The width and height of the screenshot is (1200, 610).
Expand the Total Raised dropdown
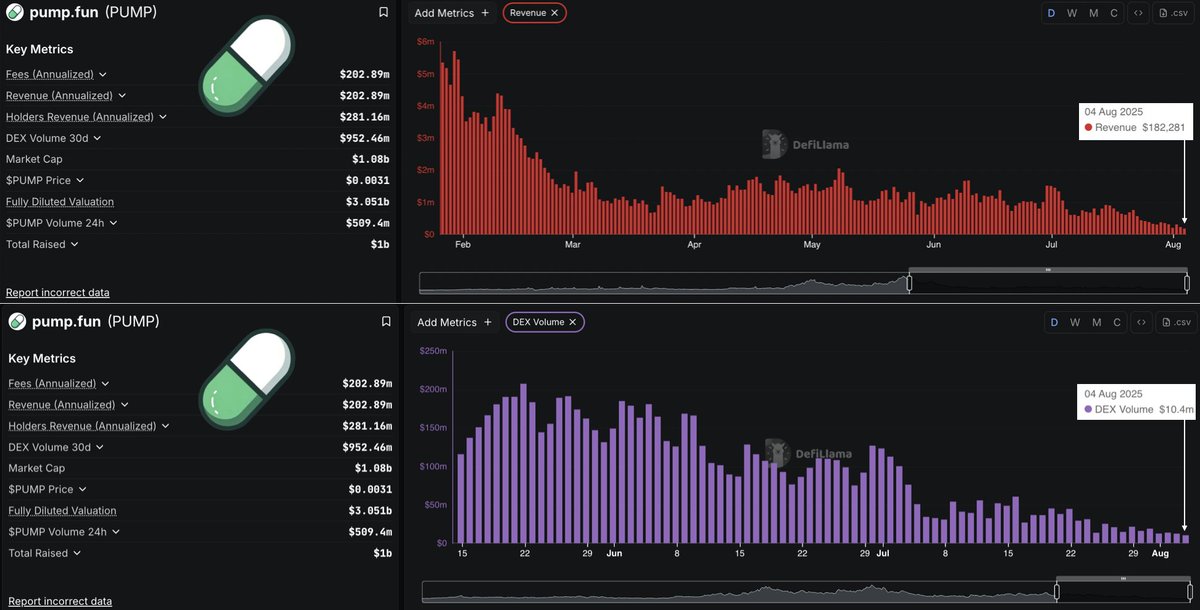coord(77,244)
